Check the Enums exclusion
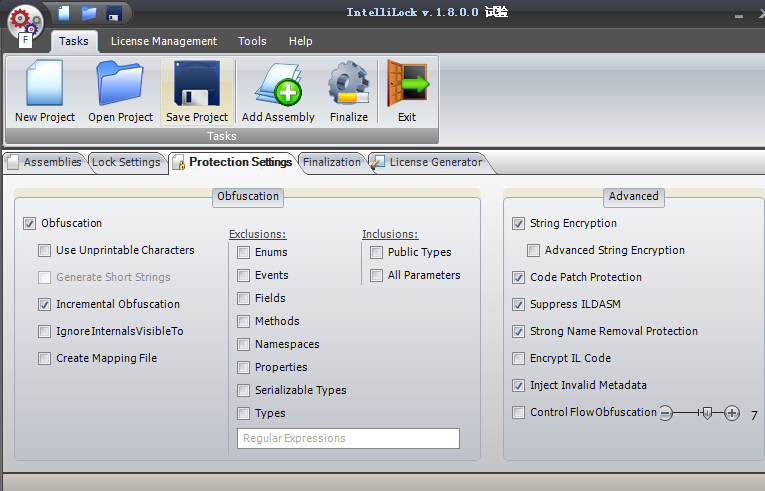Screen dimensions: 765x491 pos(243,252)
